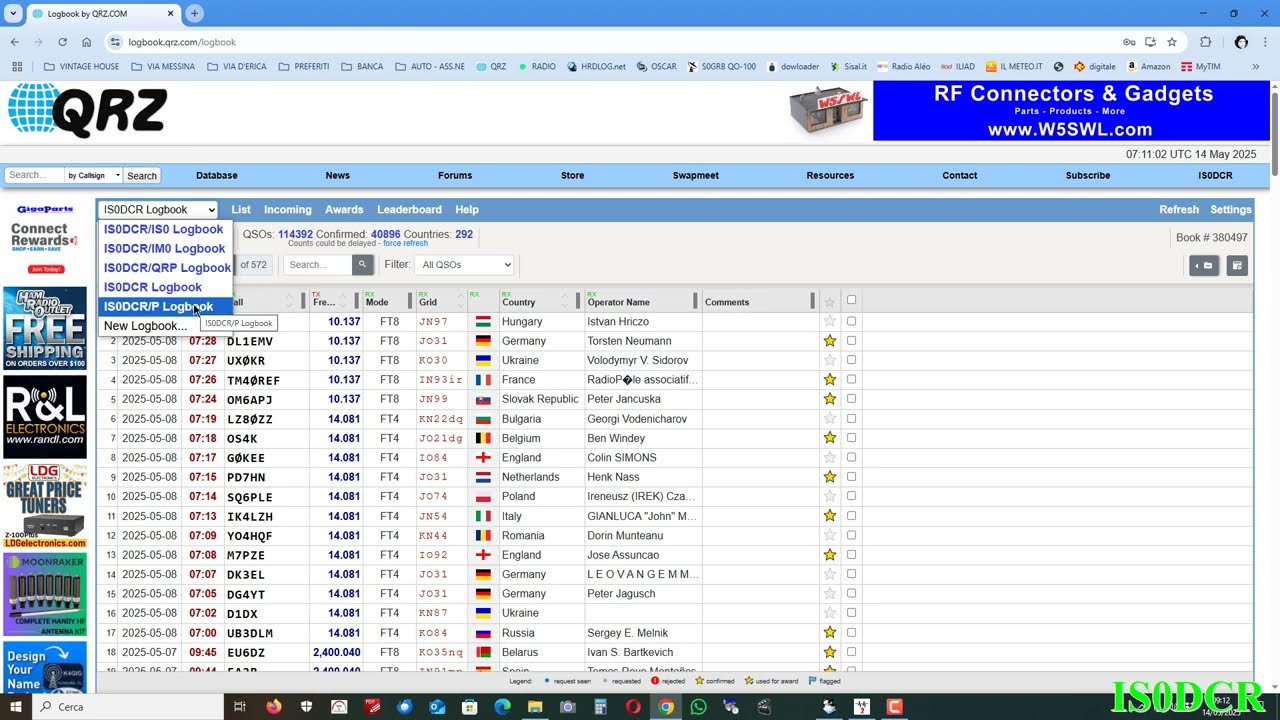Open the Chrome extensions puzzle icon
The height and width of the screenshot is (720, 1280).
(1205, 42)
